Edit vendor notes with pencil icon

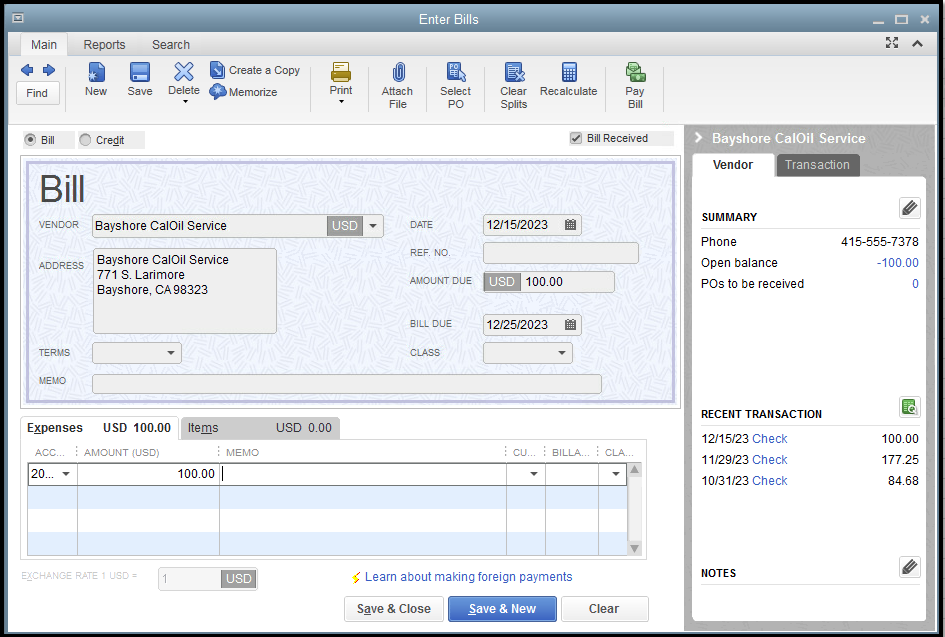coord(909,566)
